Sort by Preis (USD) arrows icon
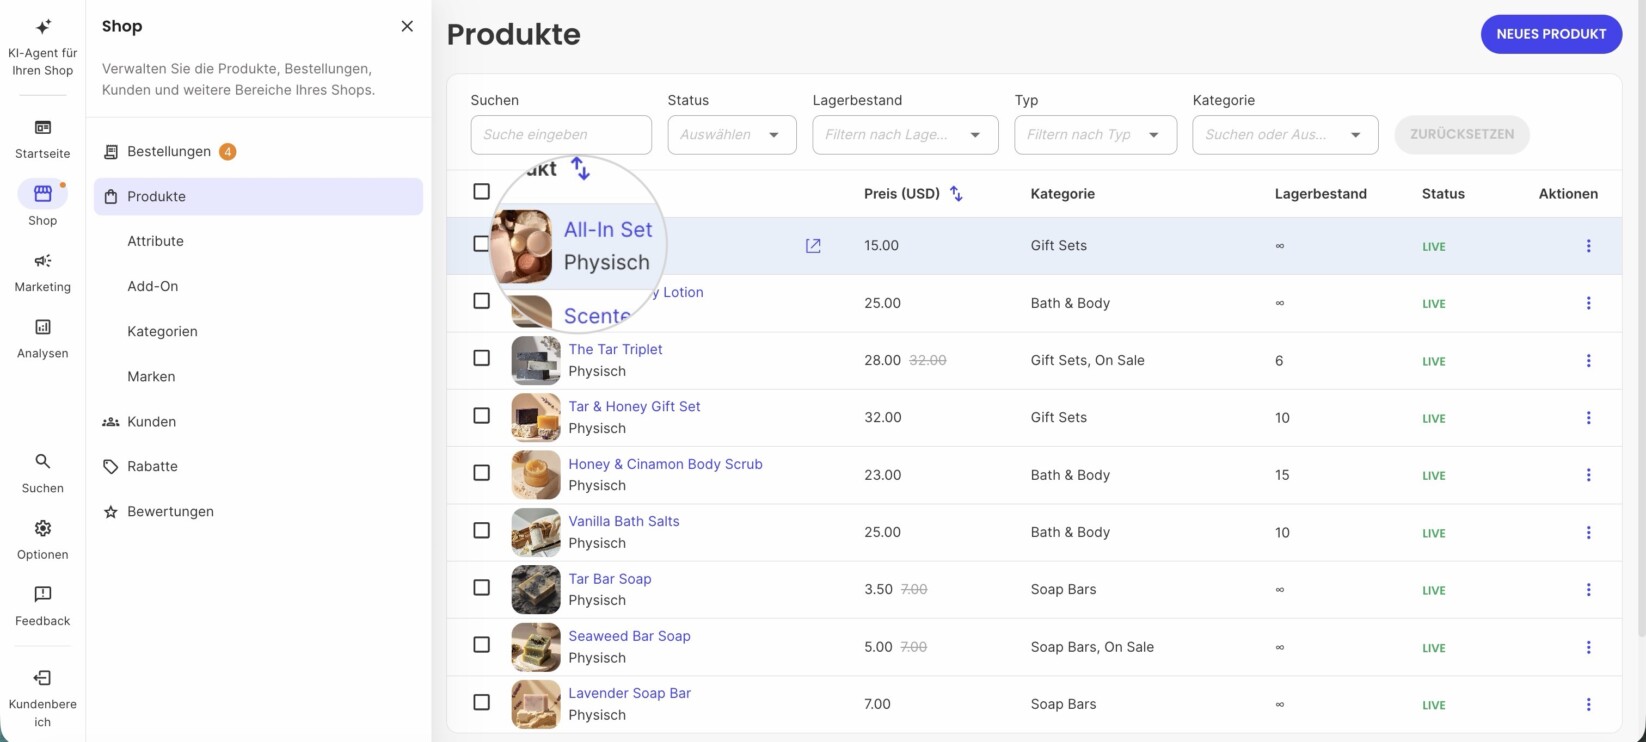 click(x=956, y=193)
